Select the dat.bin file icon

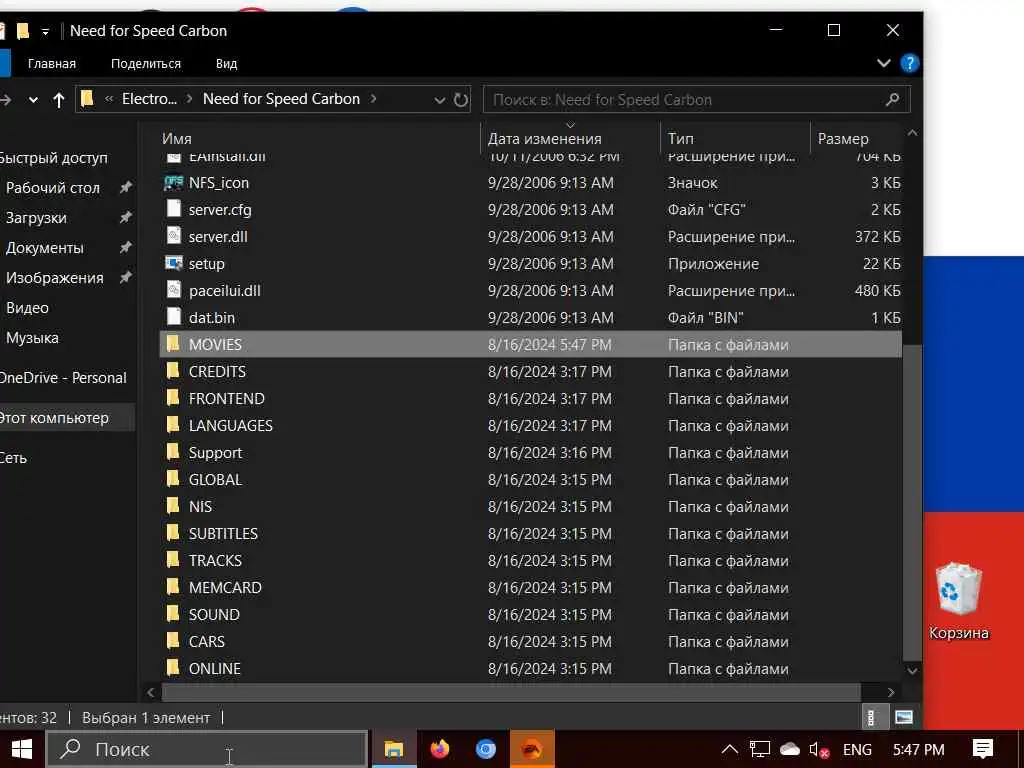pos(173,317)
